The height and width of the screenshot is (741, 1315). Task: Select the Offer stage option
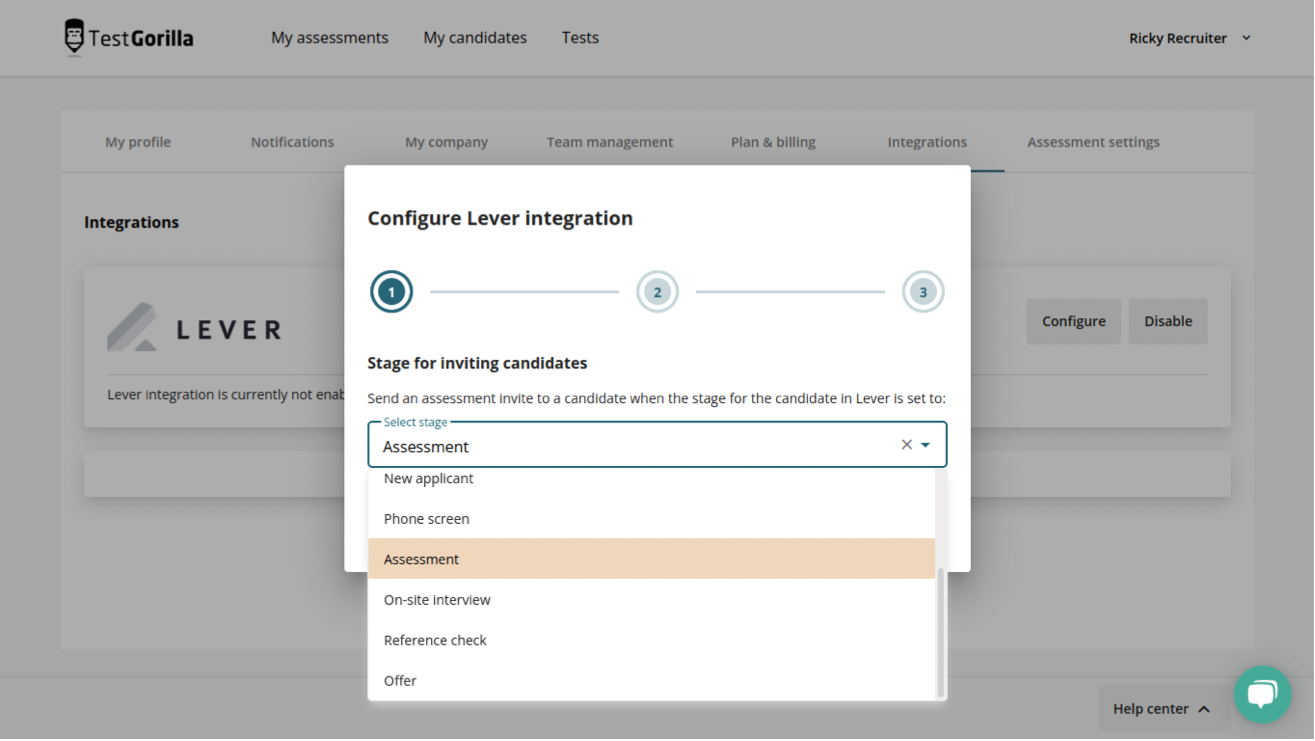(x=400, y=680)
